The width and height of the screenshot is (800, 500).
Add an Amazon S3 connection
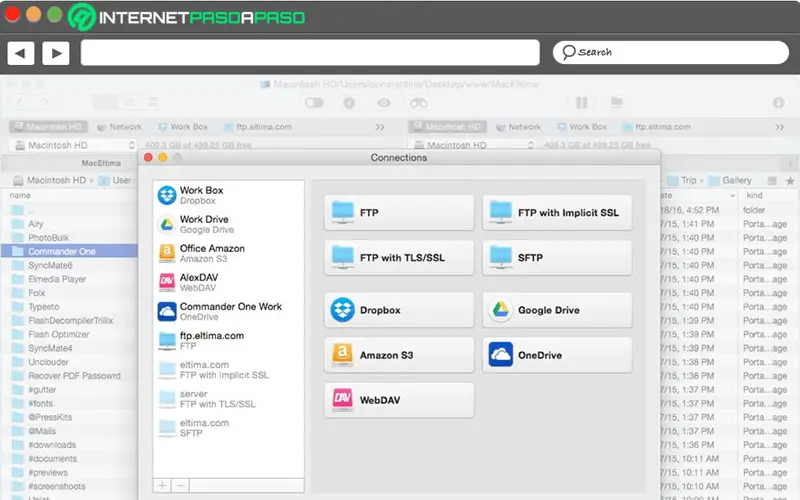pyautogui.click(x=399, y=355)
